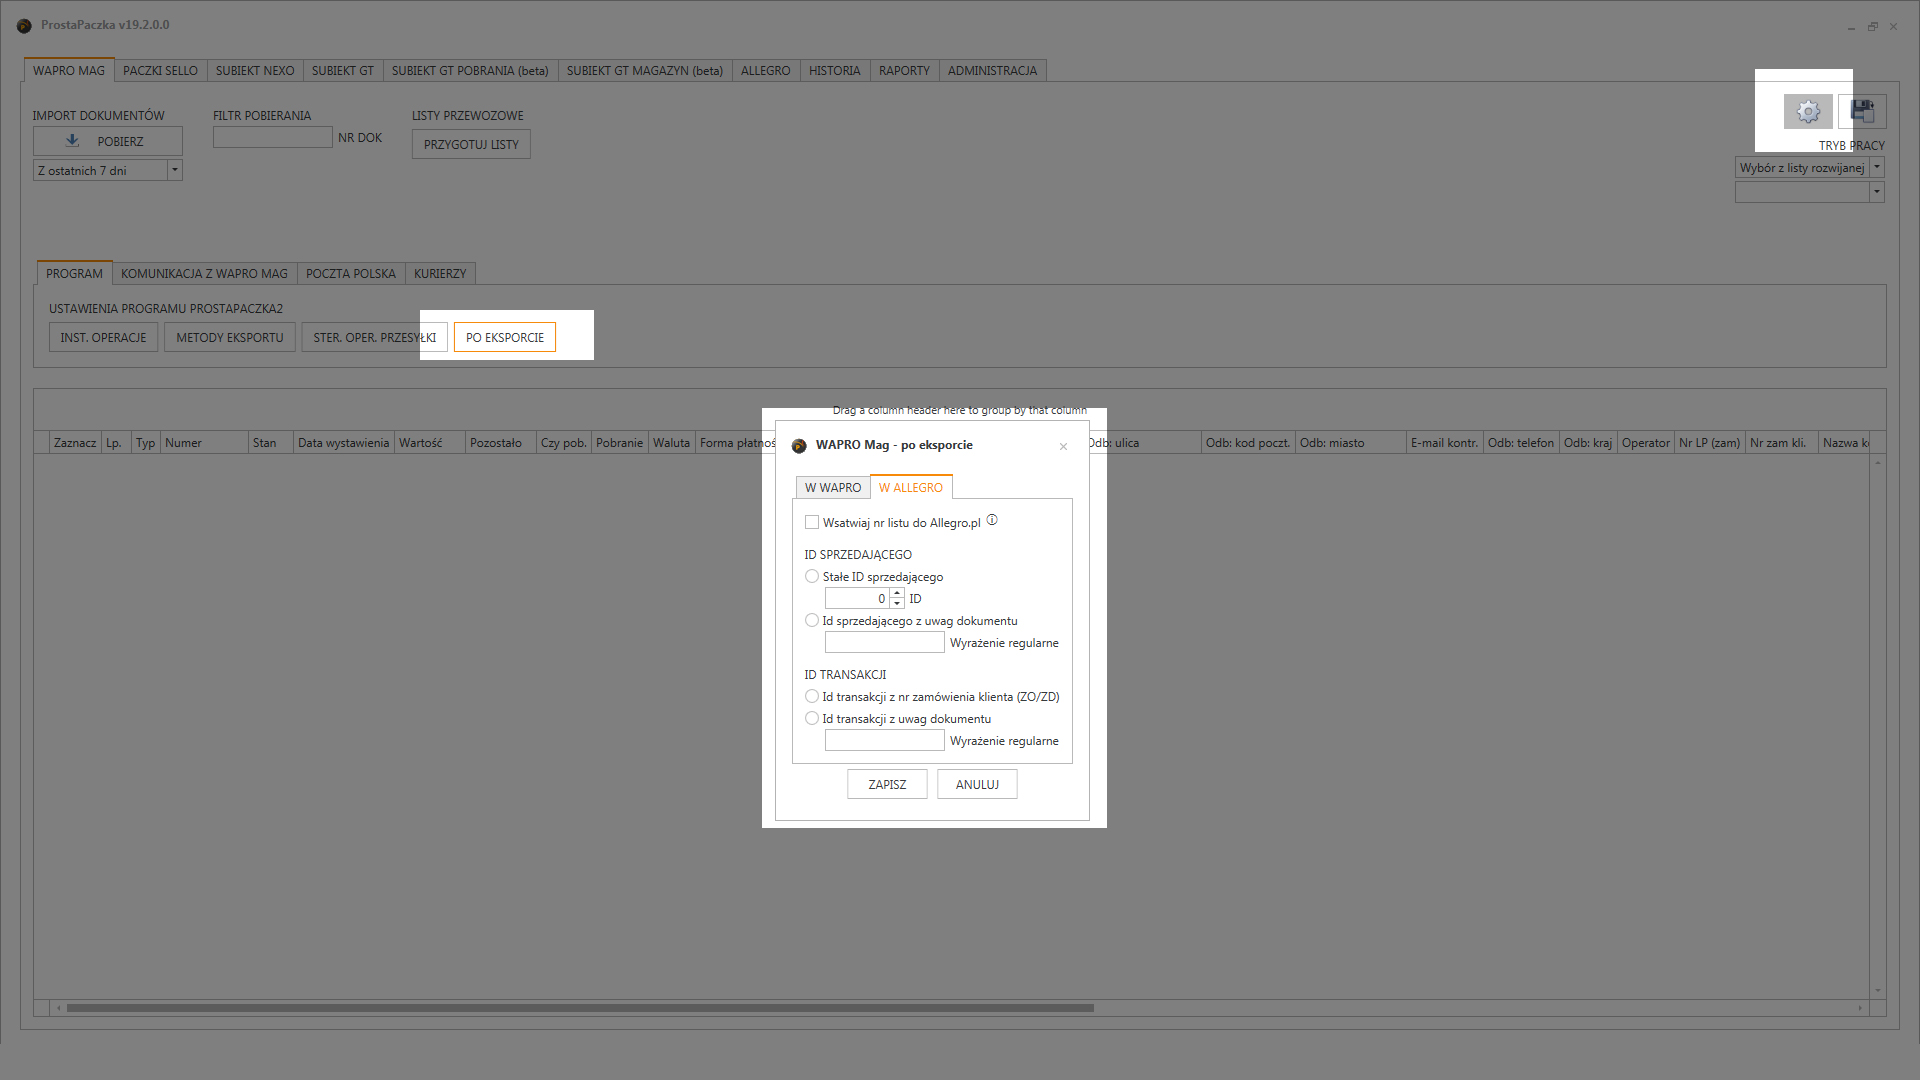The image size is (1920, 1080).
Task: Select the W ALLEGRO tab
Action: [911, 487]
